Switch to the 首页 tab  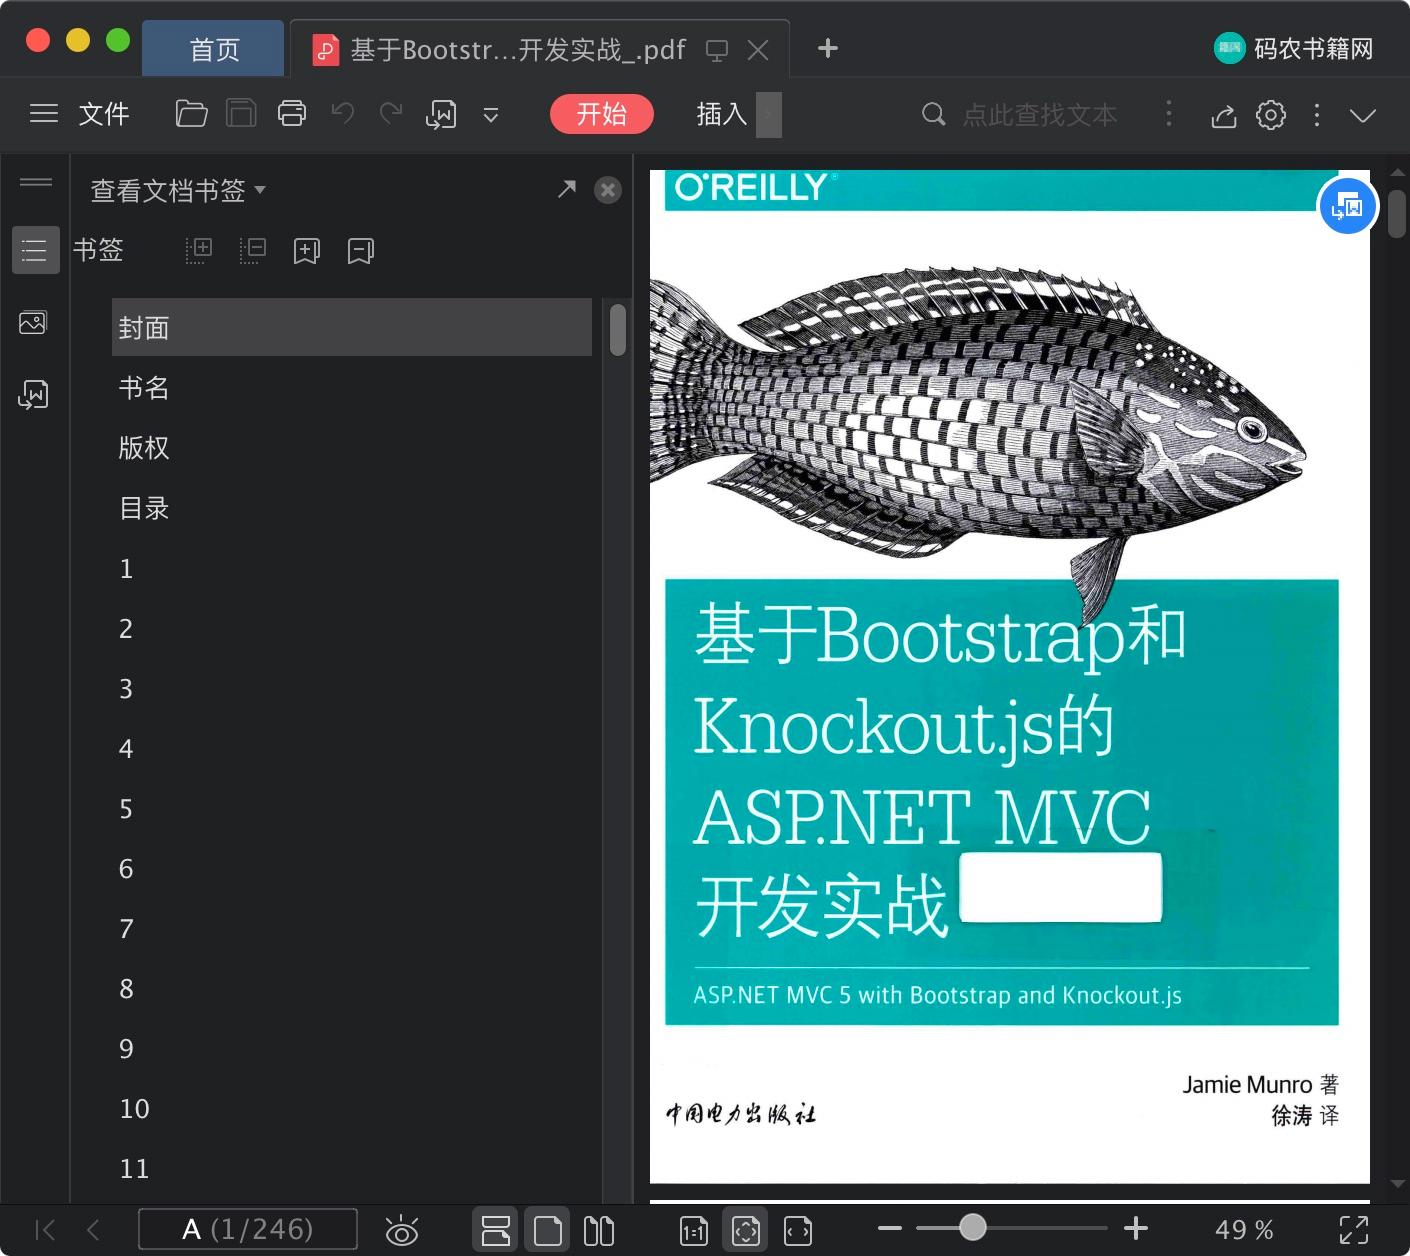(x=213, y=48)
